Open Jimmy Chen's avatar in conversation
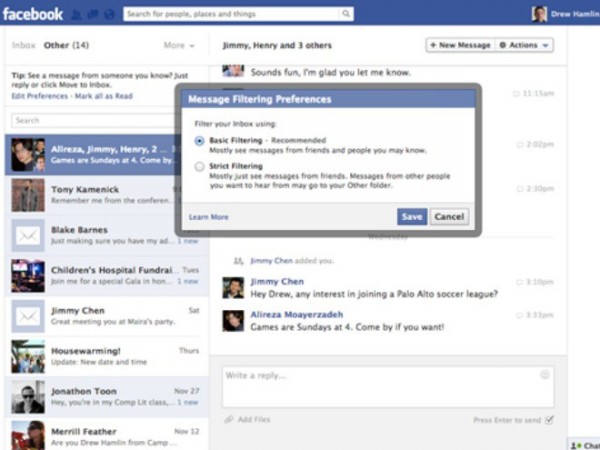 (x=233, y=288)
